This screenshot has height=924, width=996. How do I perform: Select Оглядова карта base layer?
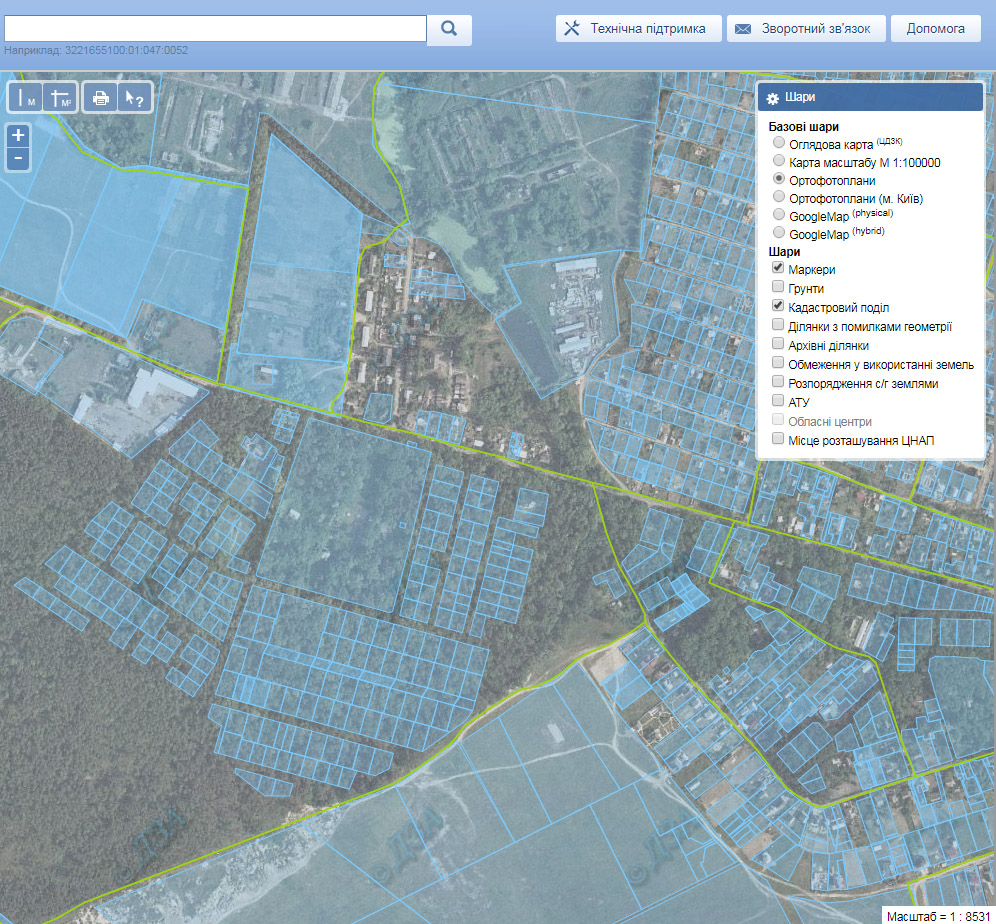tap(779, 142)
